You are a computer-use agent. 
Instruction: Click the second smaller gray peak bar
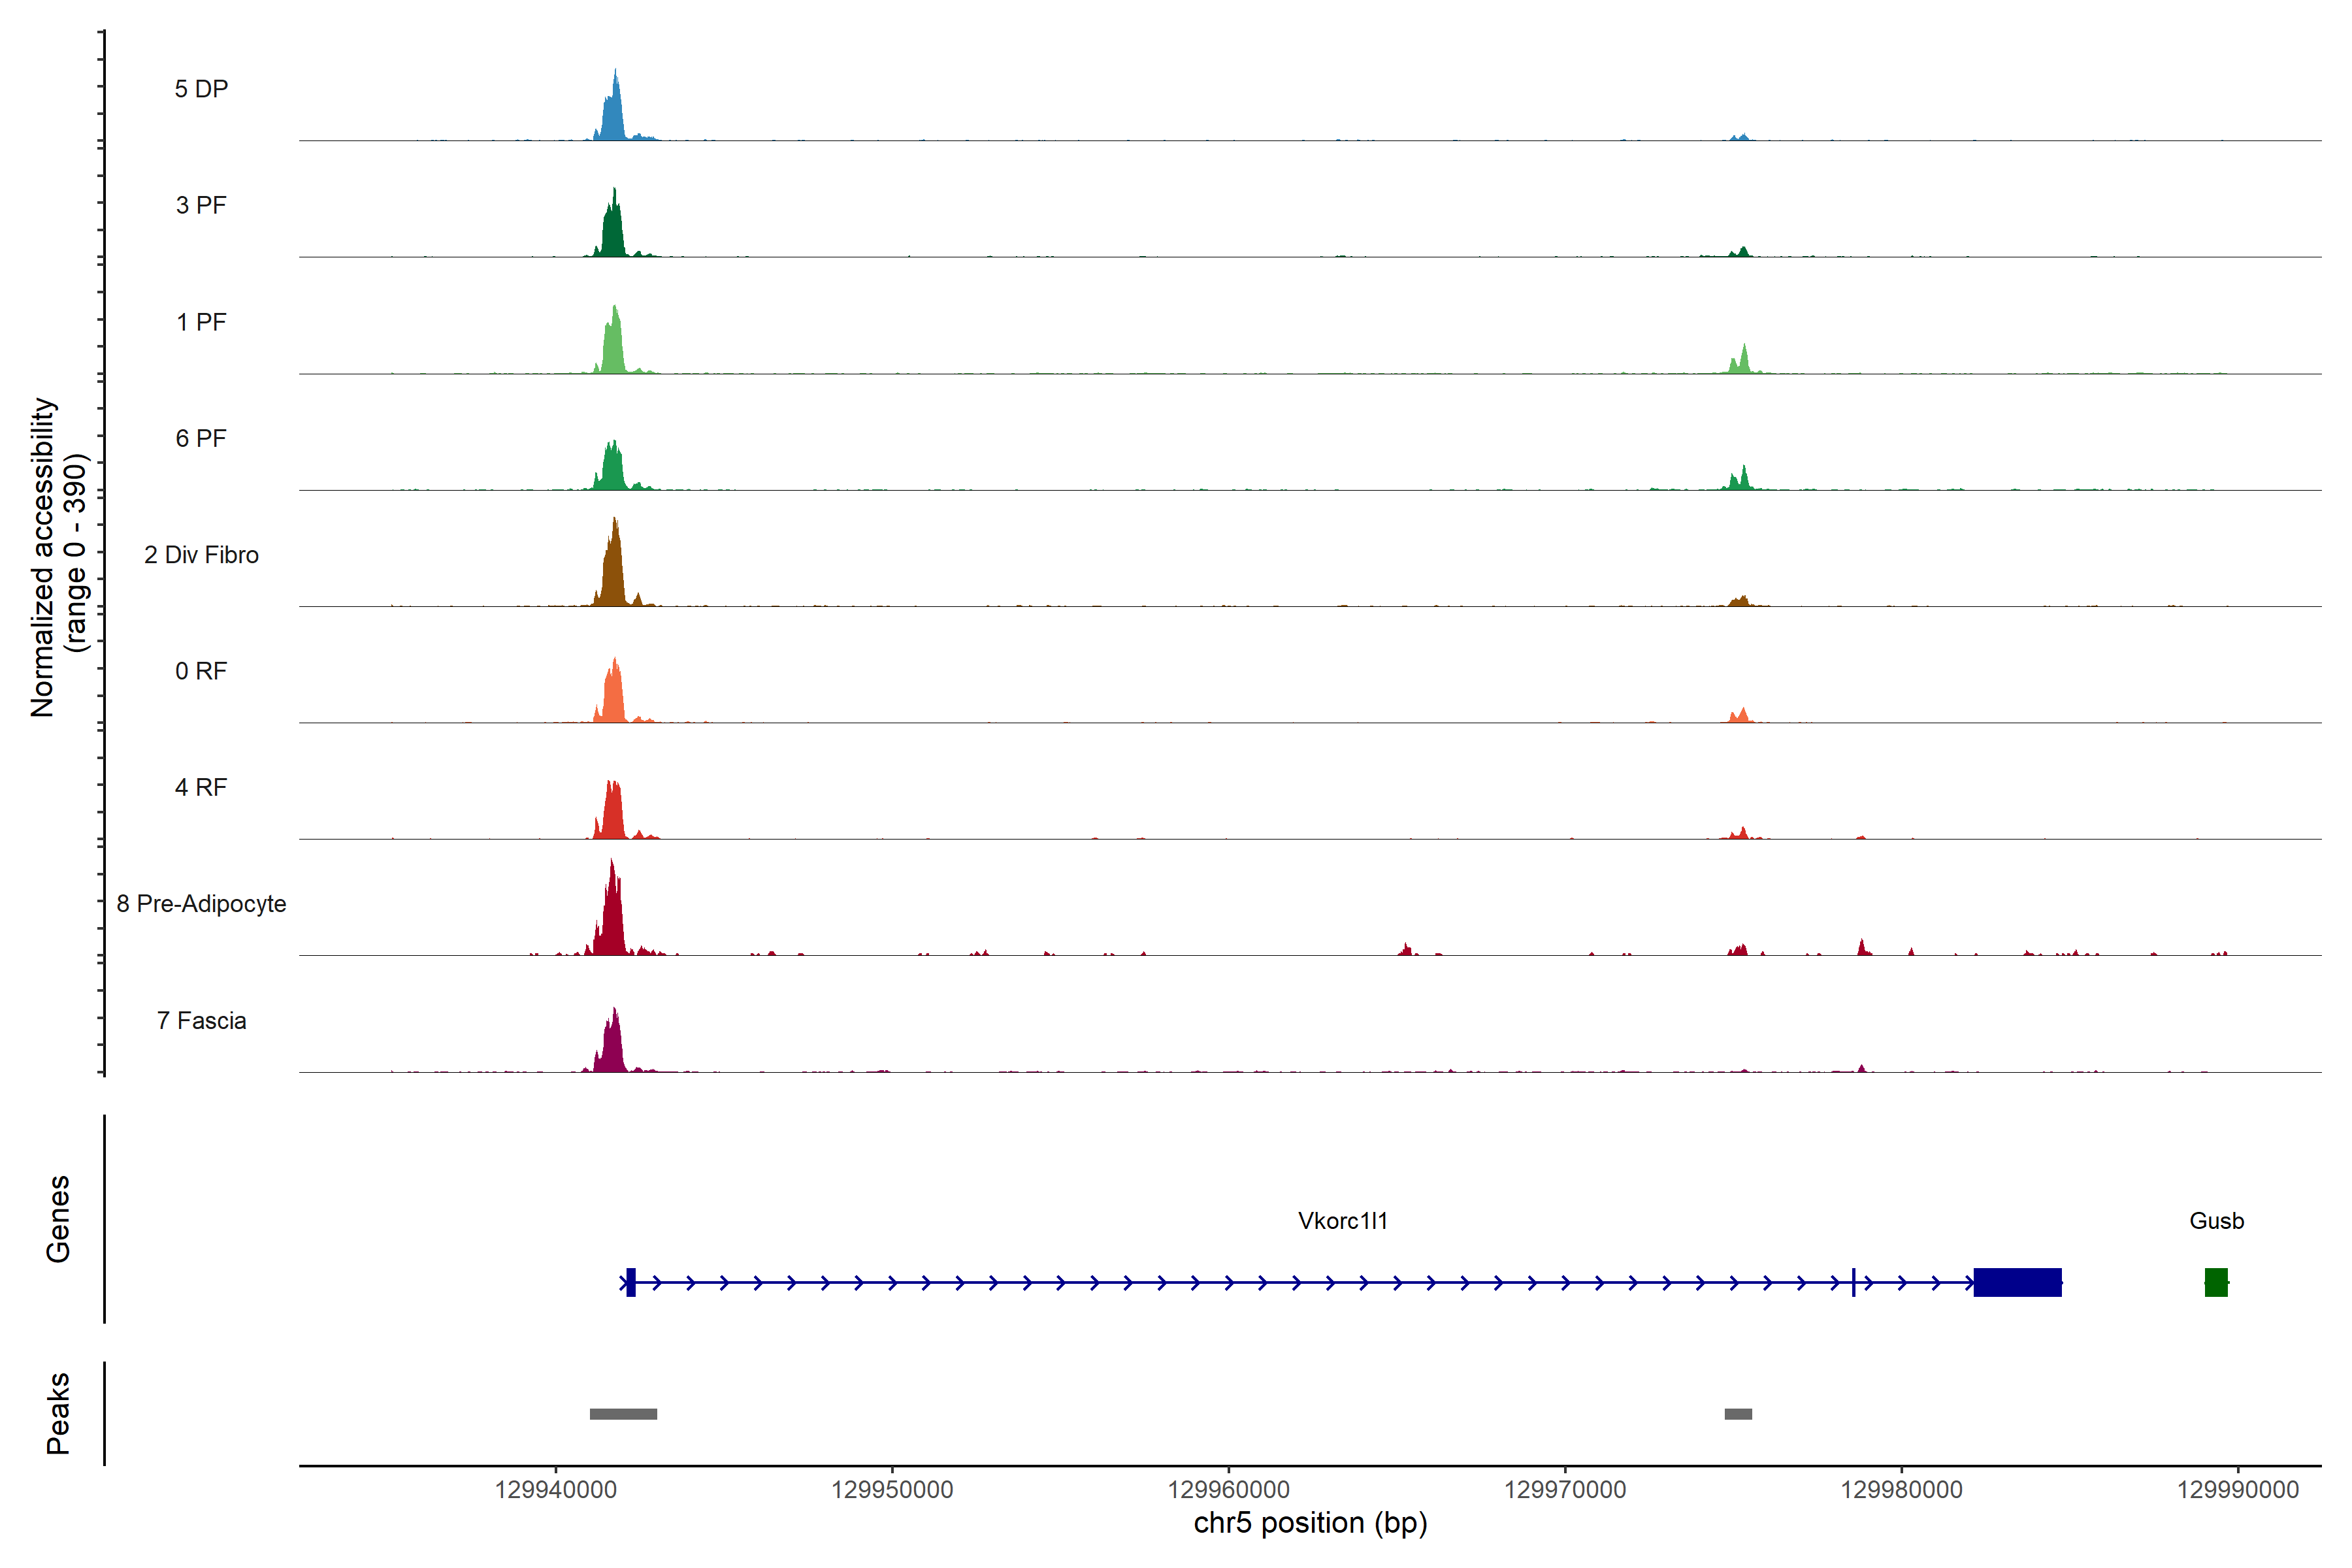point(1738,1414)
